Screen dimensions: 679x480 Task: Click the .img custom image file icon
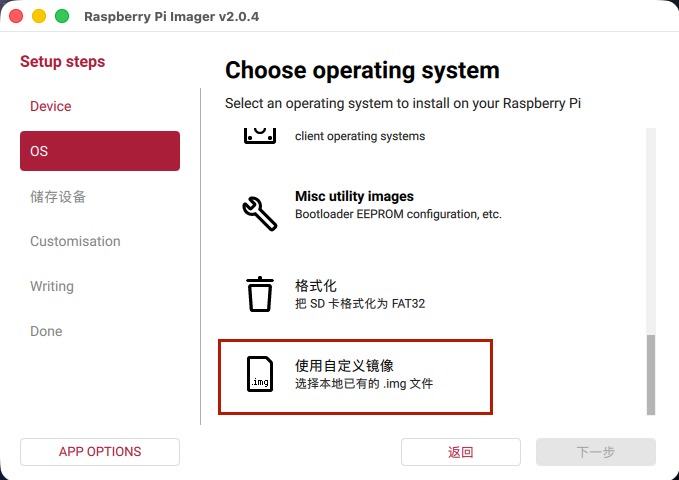click(x=259, y=374)
